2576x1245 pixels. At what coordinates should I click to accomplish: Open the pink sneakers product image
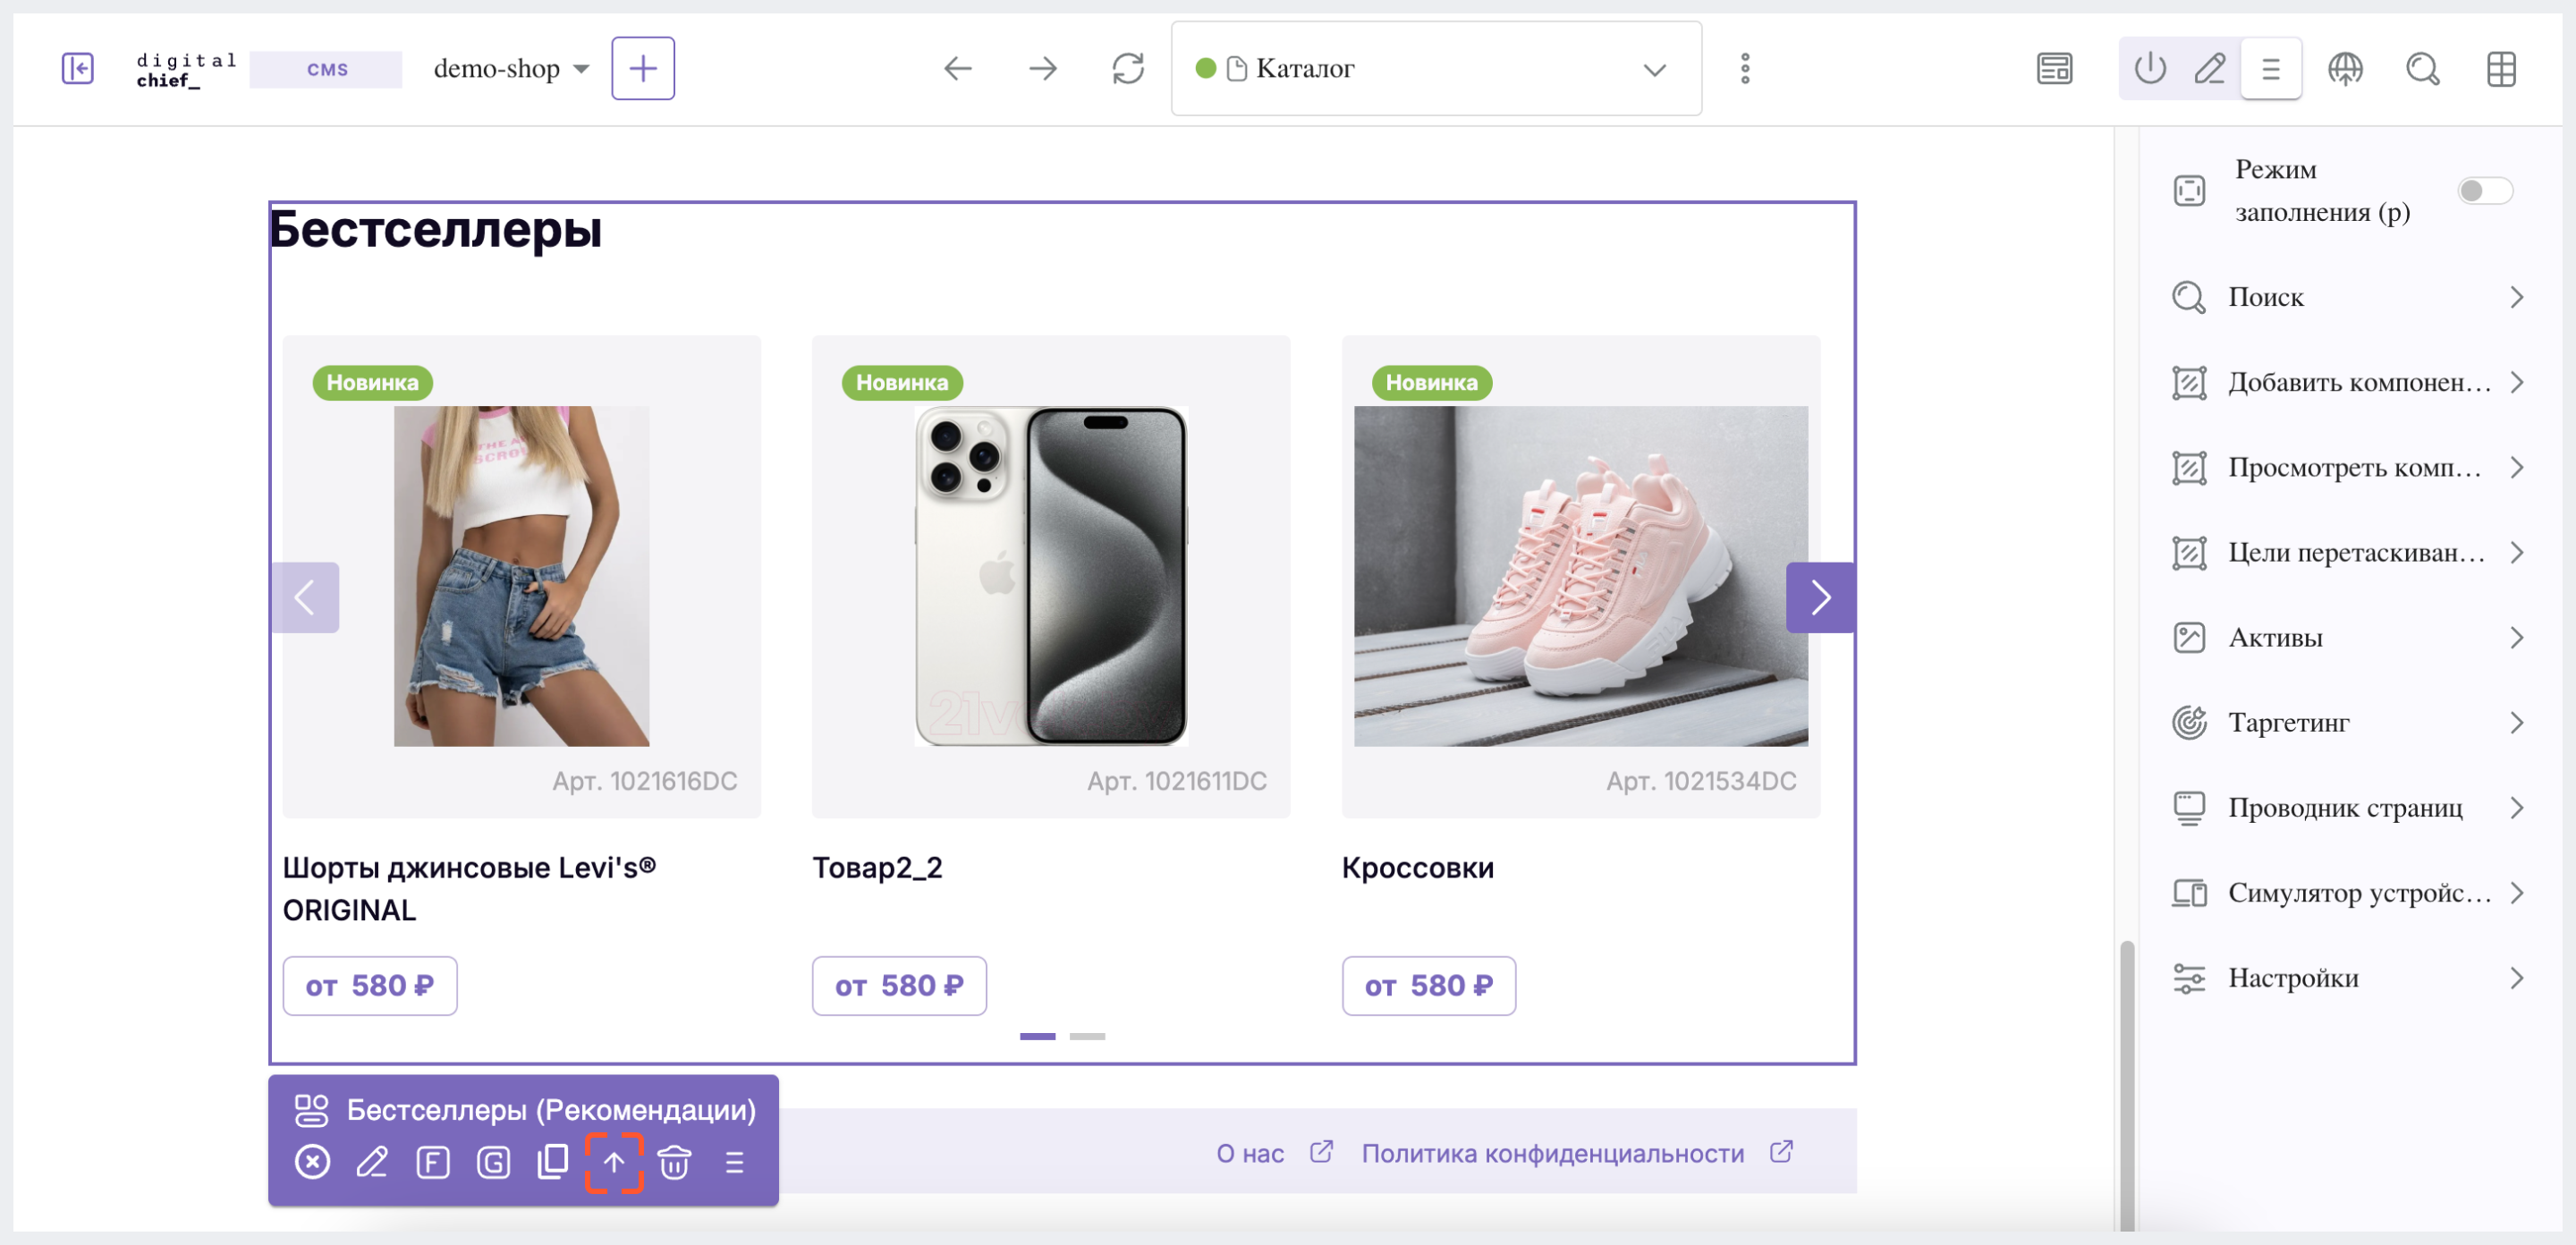point(1580,575)
